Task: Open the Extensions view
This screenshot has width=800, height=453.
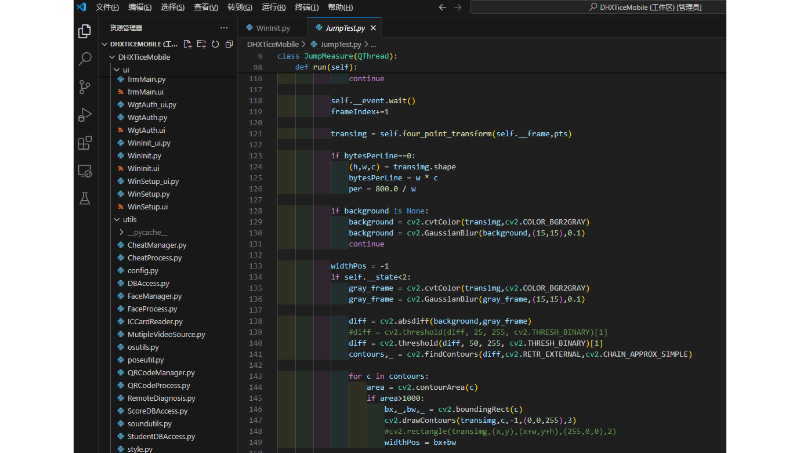Action: tap(85, 143)
